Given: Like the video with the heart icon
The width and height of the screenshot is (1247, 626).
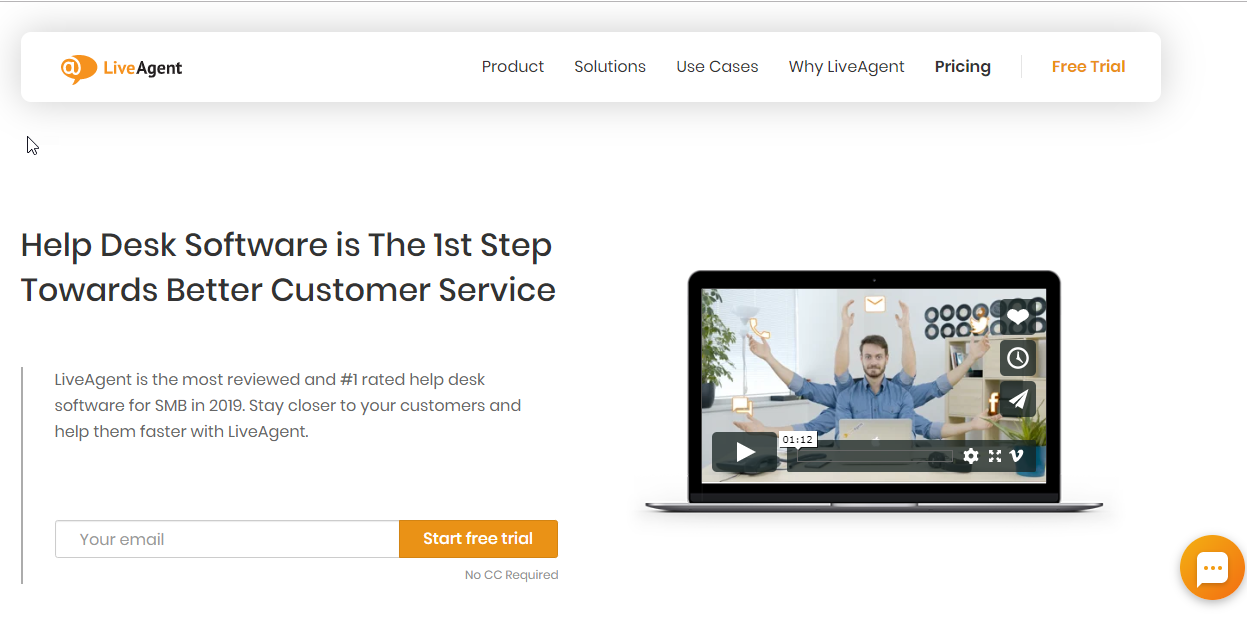Looking at the screenshot, I should [x=1017, y=316].
